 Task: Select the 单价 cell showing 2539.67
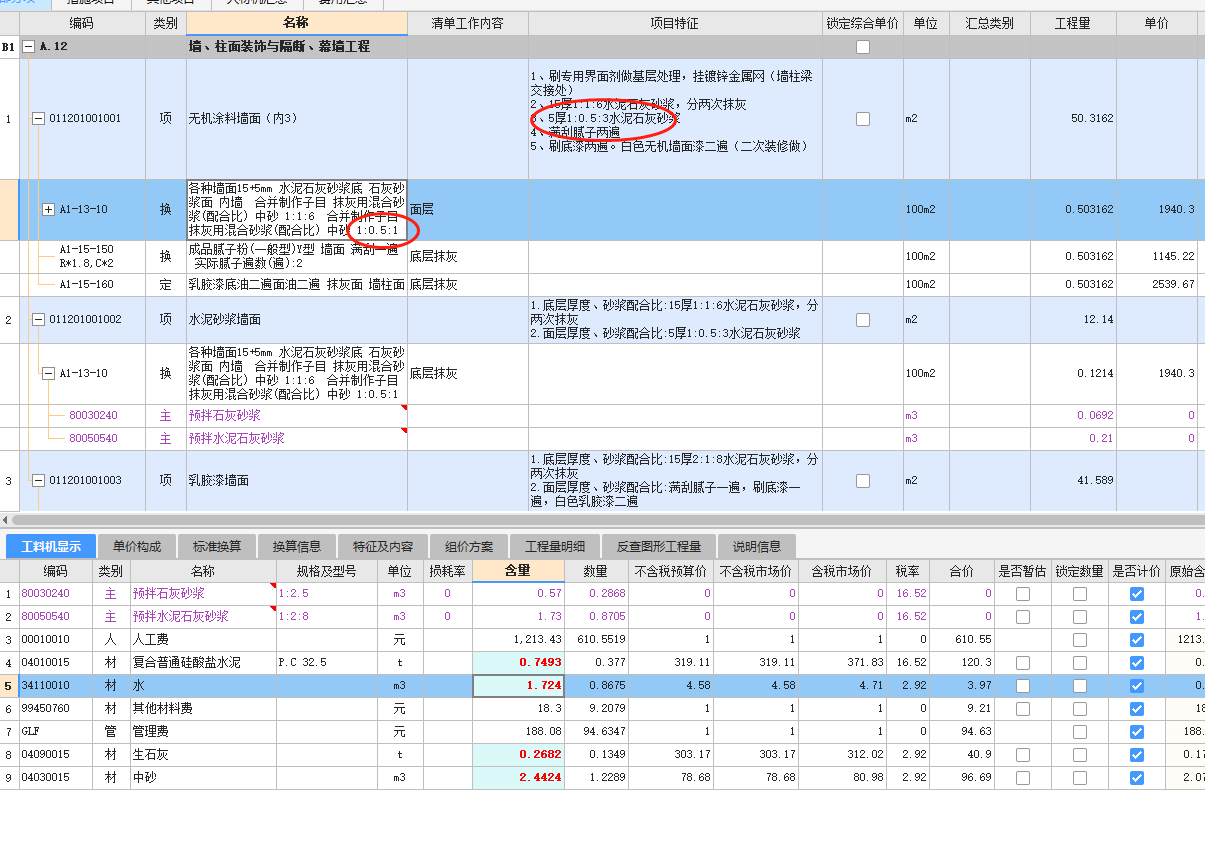click(x=1157, y=285)
